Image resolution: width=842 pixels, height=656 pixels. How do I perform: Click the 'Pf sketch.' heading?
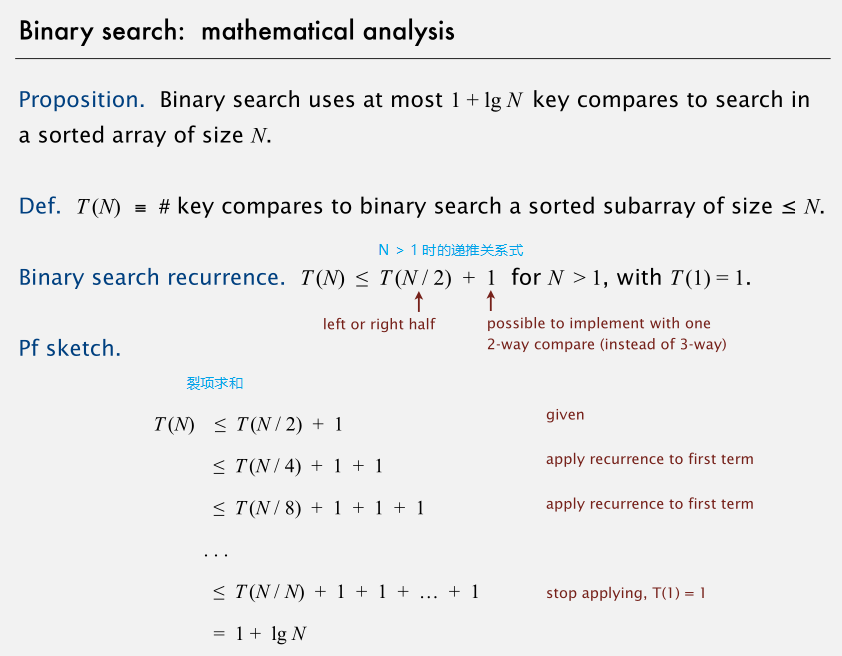click(70, 349)
